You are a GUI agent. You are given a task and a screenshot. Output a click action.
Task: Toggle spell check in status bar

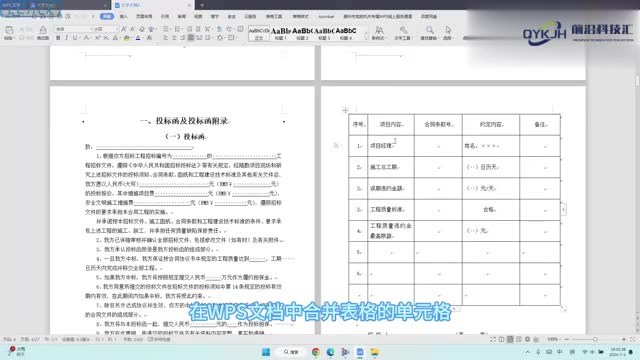tap(160, 339)
